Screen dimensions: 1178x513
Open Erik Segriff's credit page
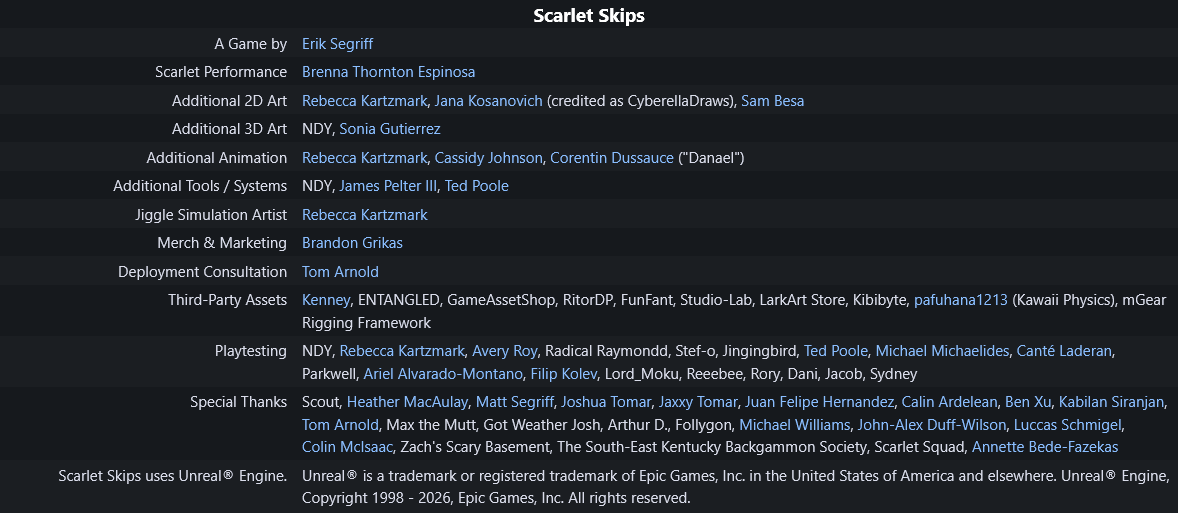[x=337, y=44]
